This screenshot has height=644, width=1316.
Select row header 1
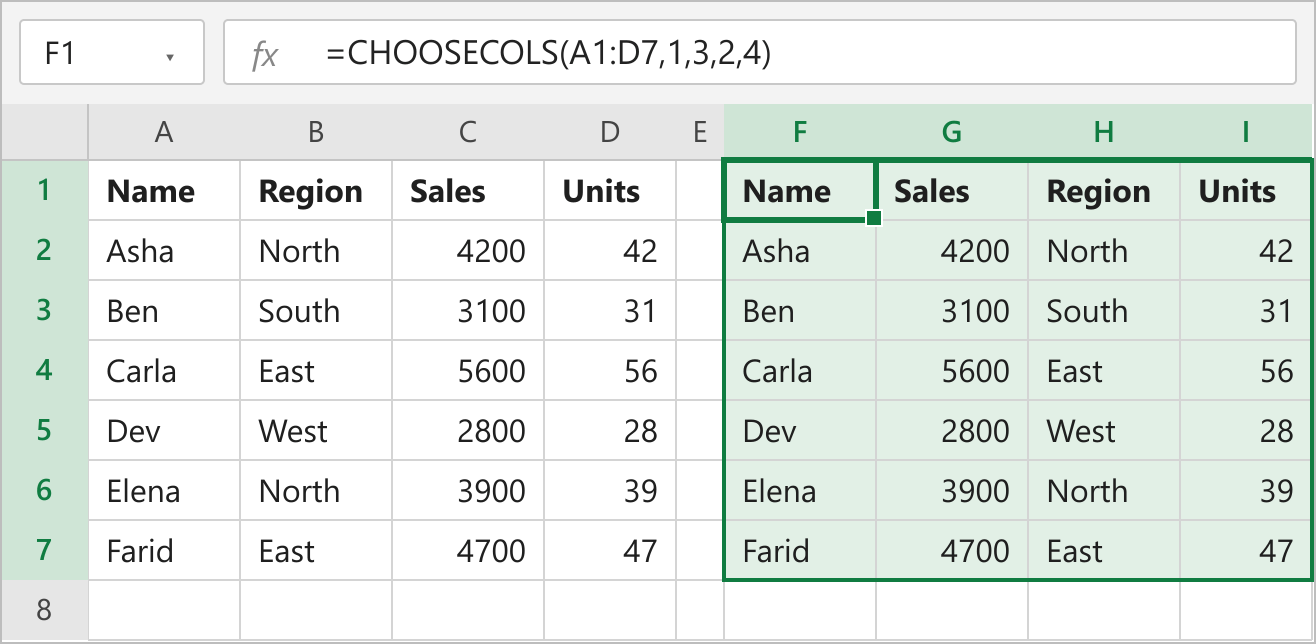(x=44, y=190)
